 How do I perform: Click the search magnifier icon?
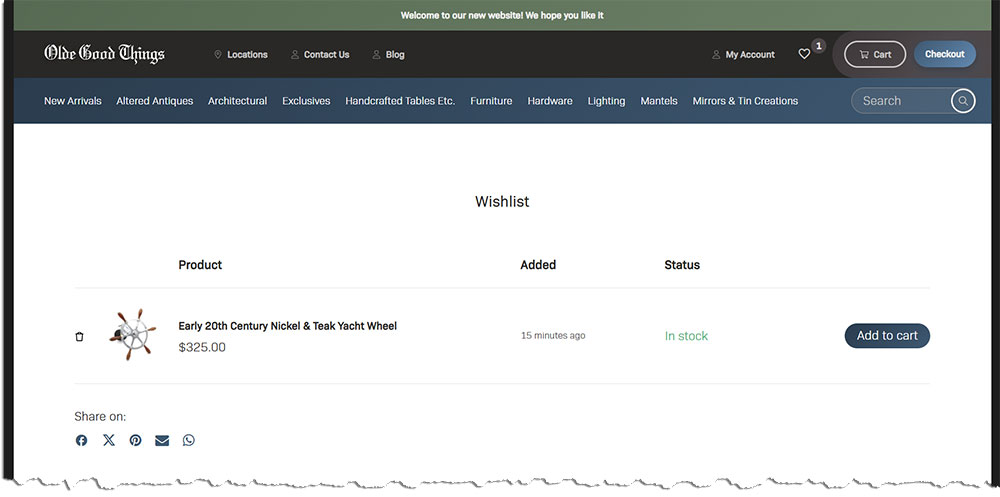pos(963,101)
